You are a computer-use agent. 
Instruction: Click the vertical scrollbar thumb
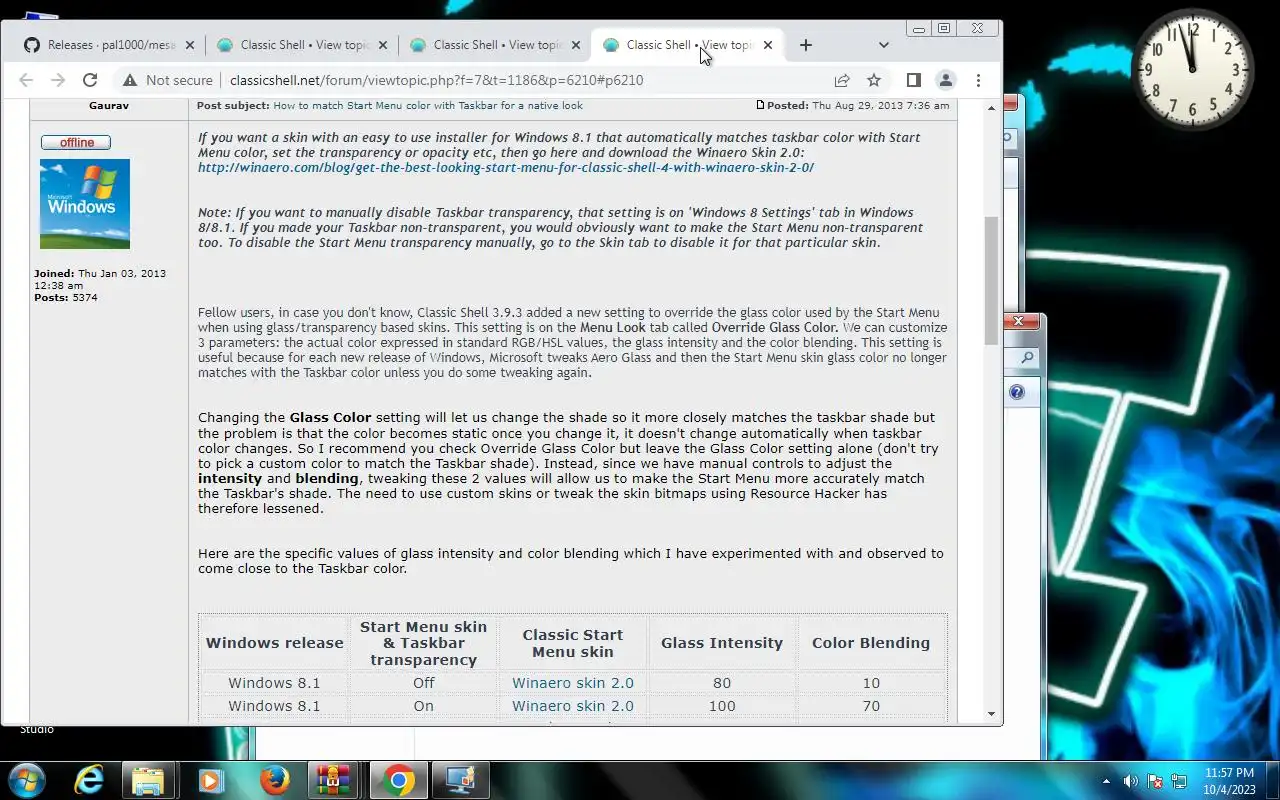pyautogui.click(x=992, y=281)
